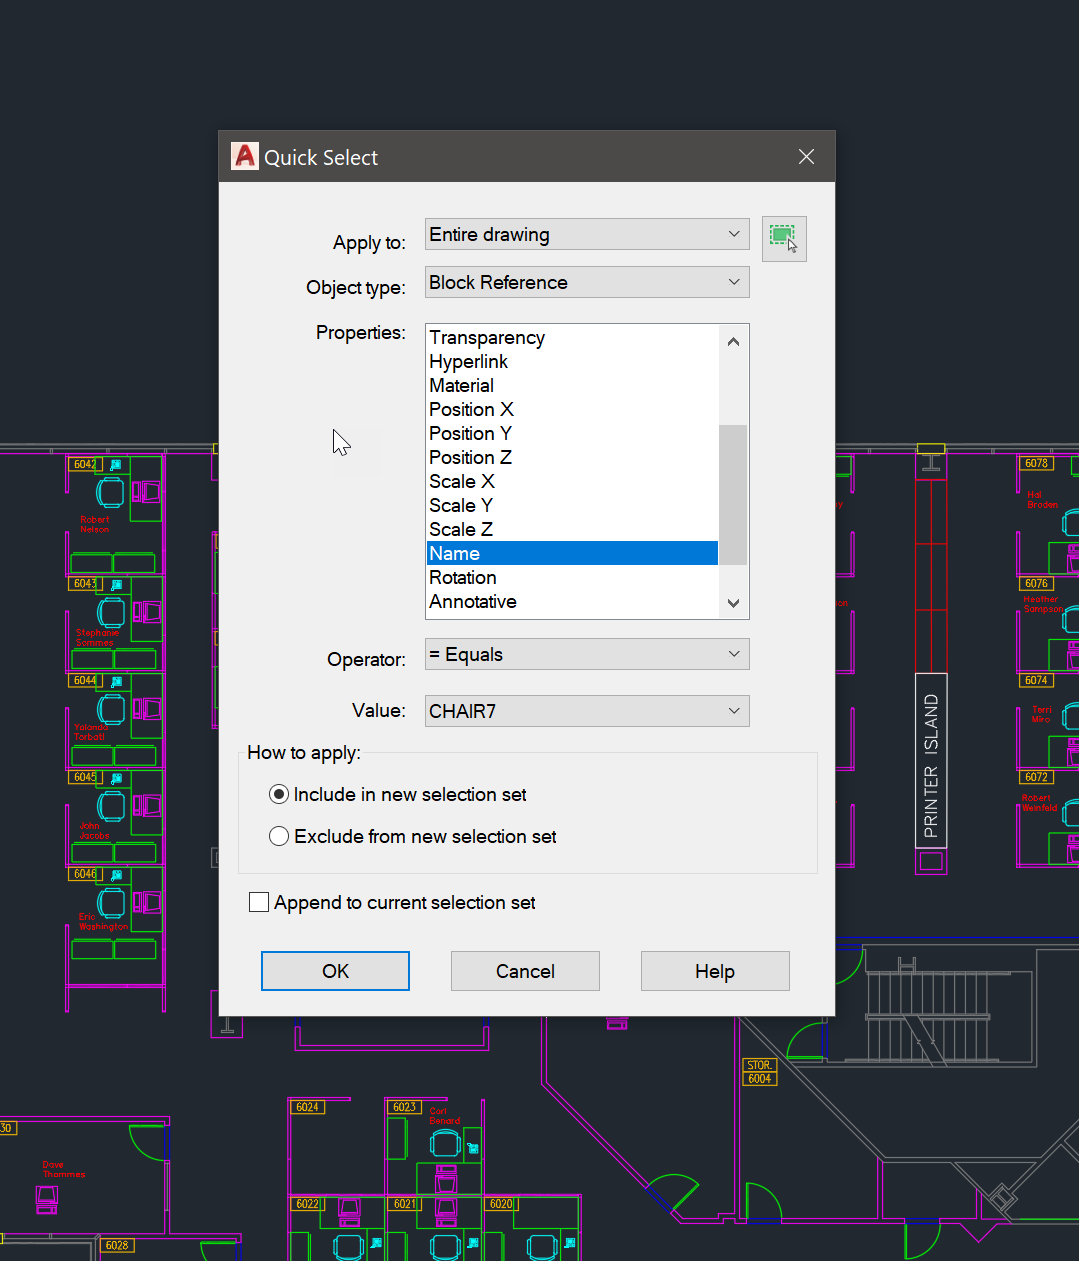Select the Hyperlink property

[468, 361]
